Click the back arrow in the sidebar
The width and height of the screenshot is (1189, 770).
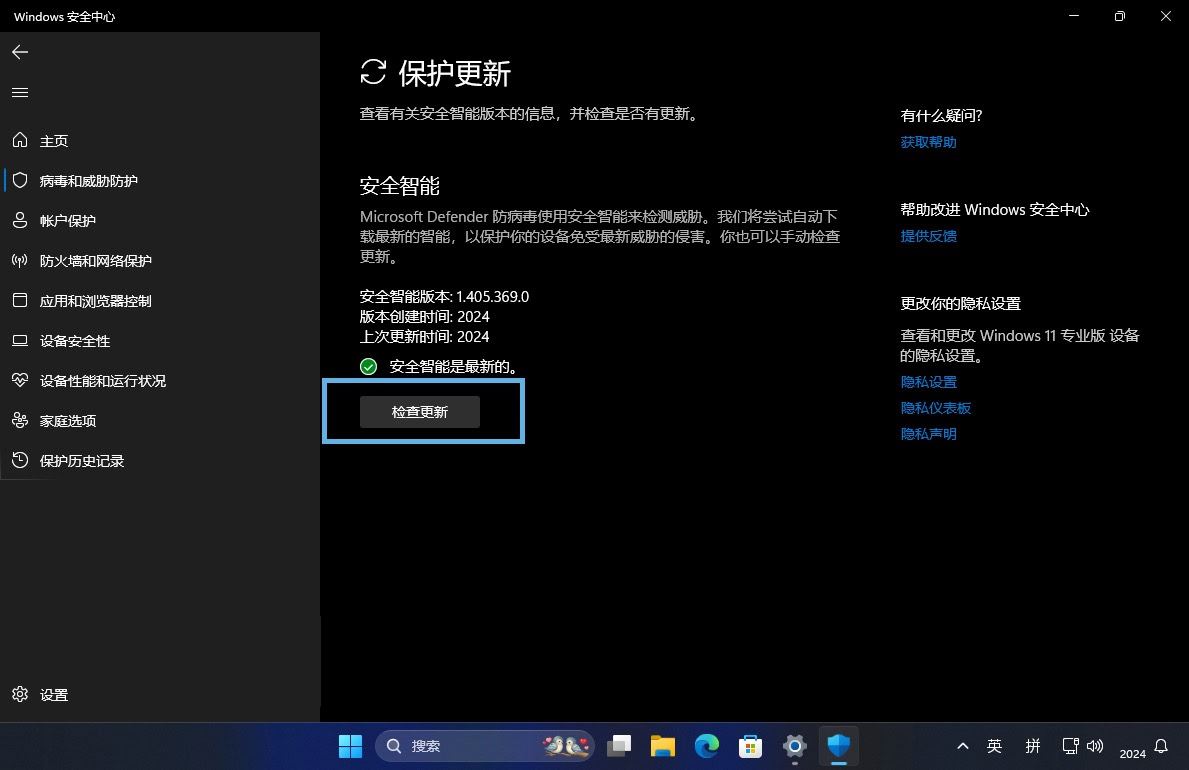tap(20, 52)
